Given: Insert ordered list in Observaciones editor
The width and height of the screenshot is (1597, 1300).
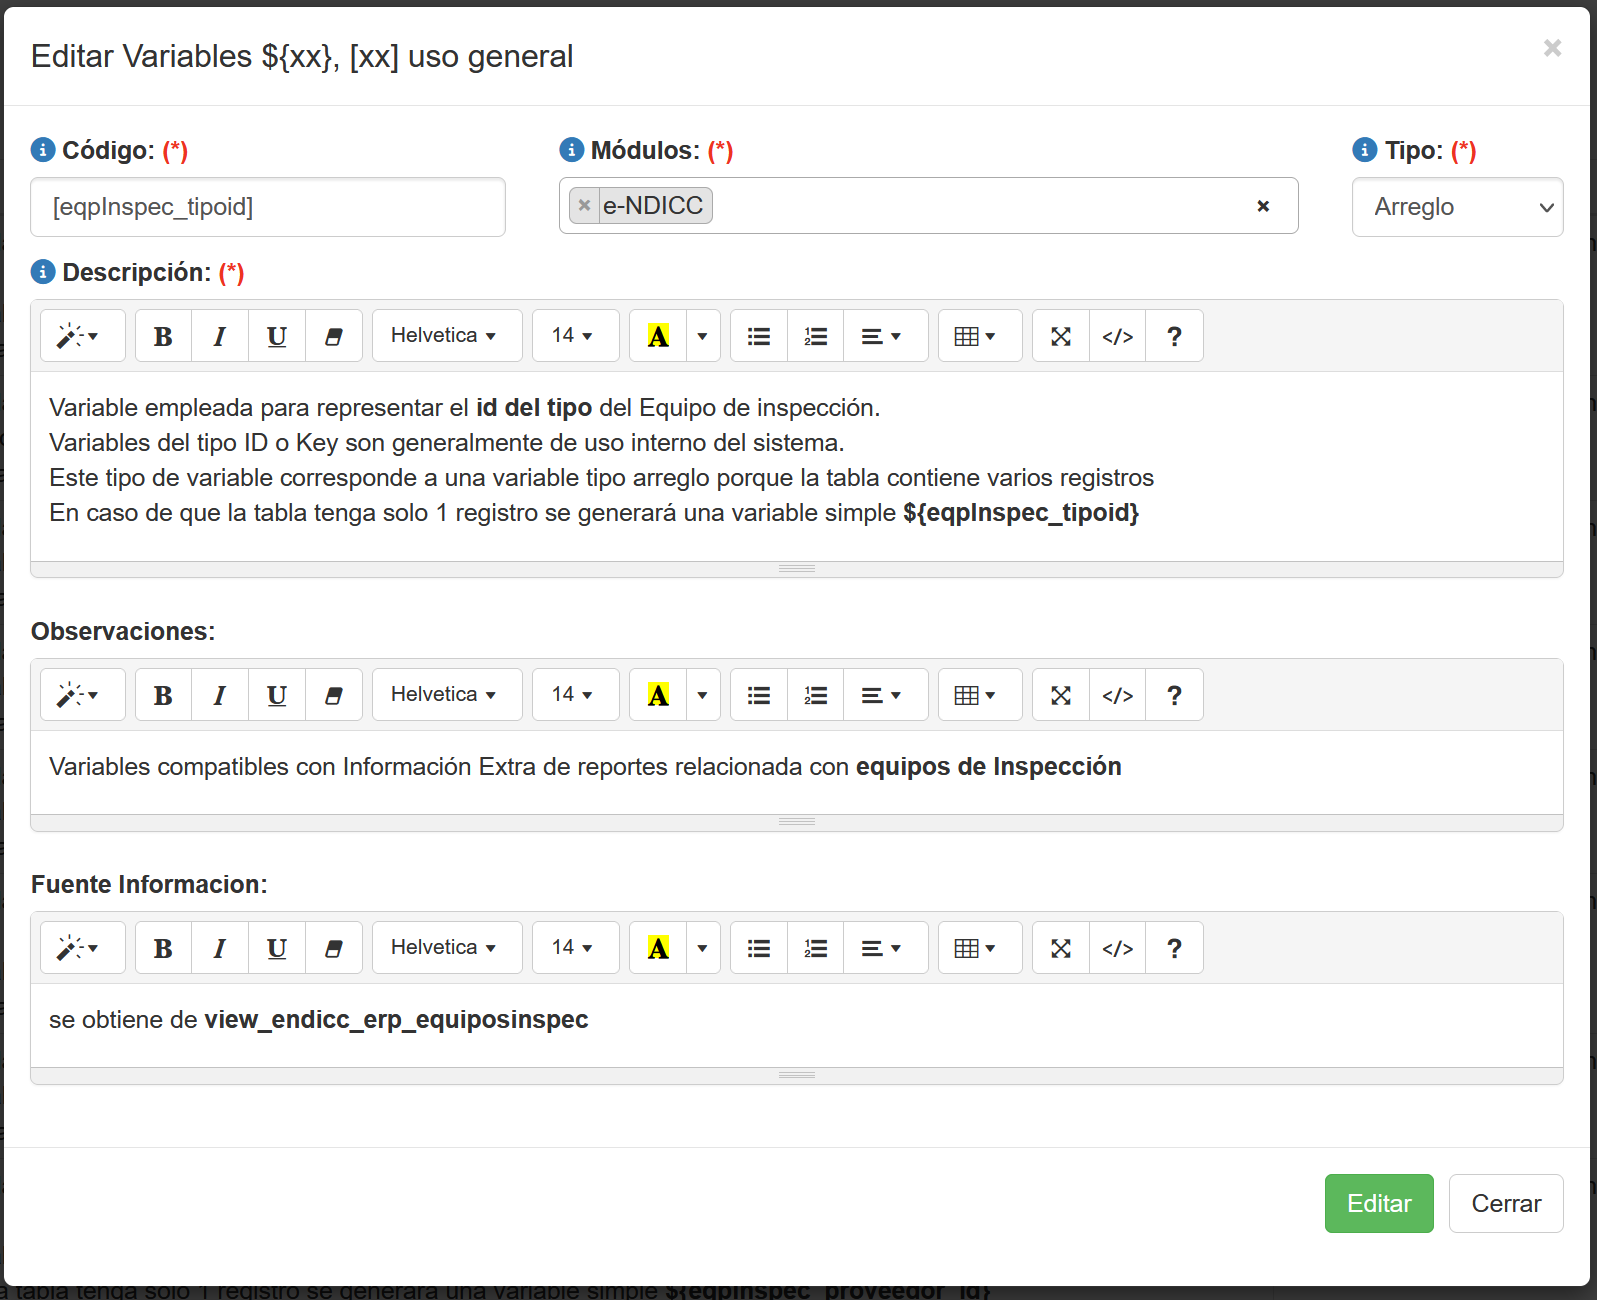Looking at the screenshot, I should tap(816, 695).
